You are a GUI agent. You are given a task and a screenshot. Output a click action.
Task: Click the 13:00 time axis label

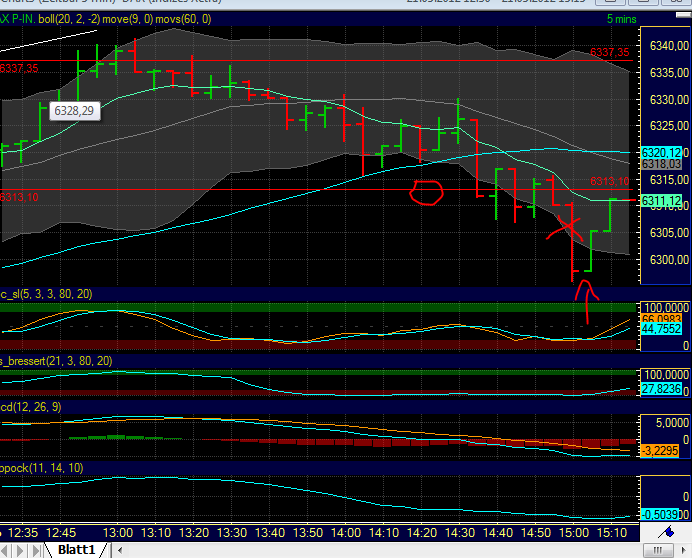pyautogui.click(x=118, y=533)
